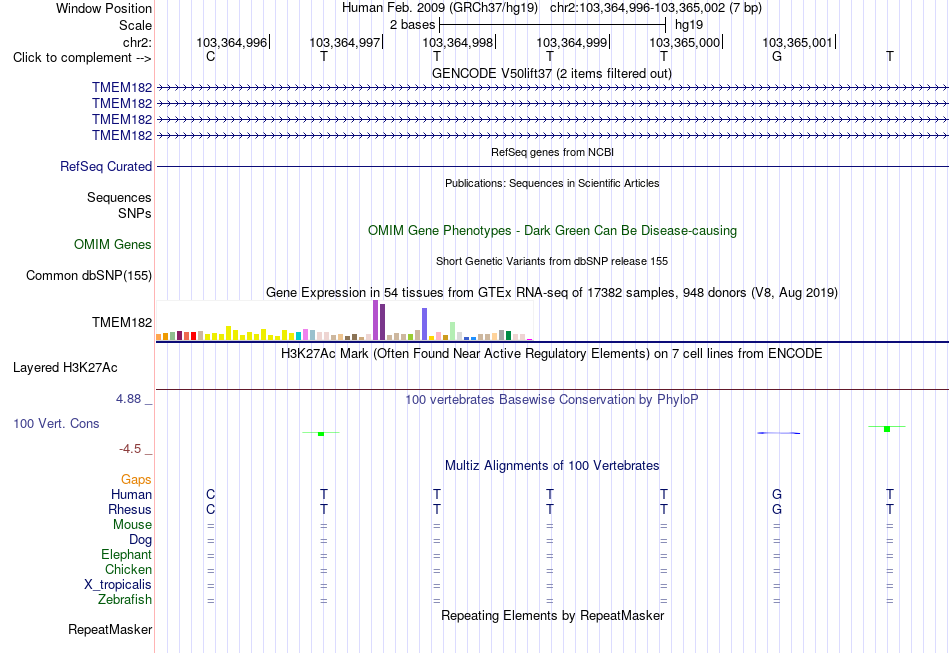950x653 pixels.
Task: Click the OMIM Genes track label
Action: pyautogui.click(x=113, y=245)
